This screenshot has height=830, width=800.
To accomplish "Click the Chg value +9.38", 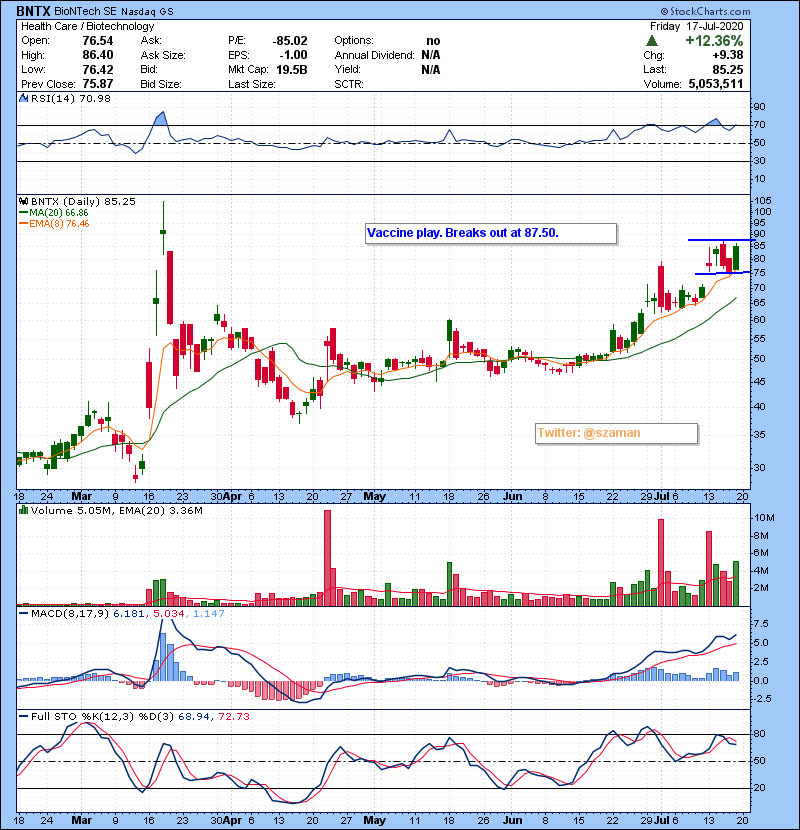I will click(727, 55).
